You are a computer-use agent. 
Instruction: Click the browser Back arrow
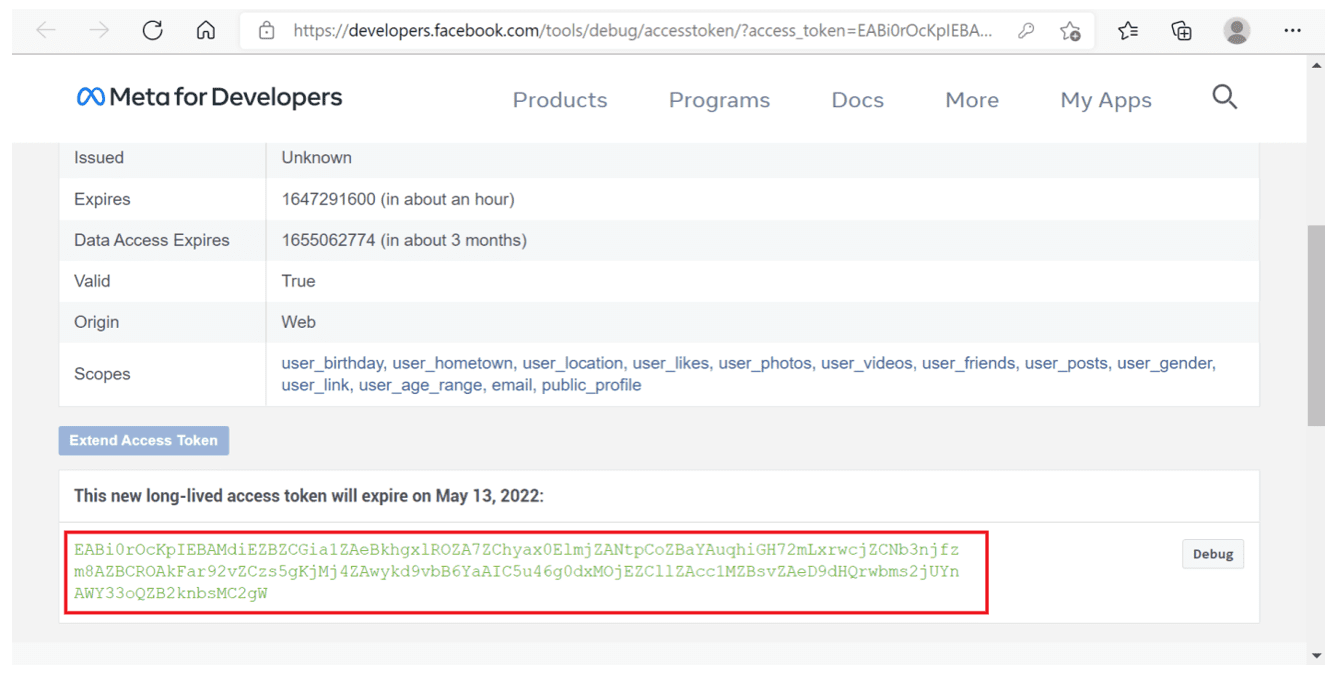(x=46, y=31)
